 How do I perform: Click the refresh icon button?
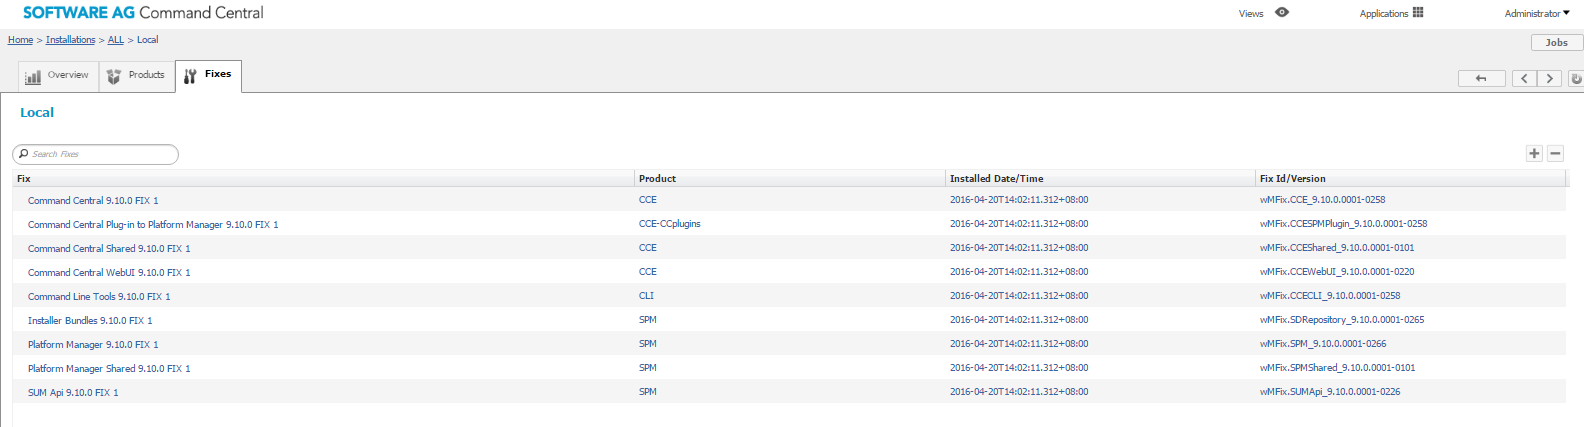[x=1575, y=79]
